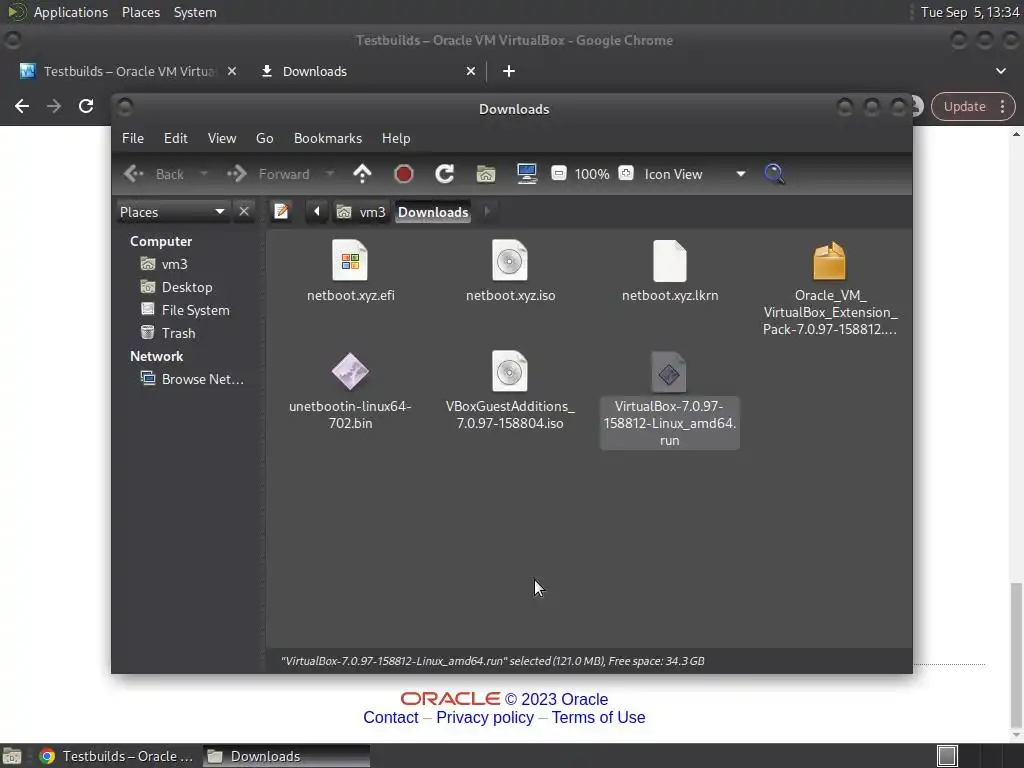The width and height of the screenshot is (1024, 768).
Task: Zoom out with the minus icon
Action: point(558,174)
